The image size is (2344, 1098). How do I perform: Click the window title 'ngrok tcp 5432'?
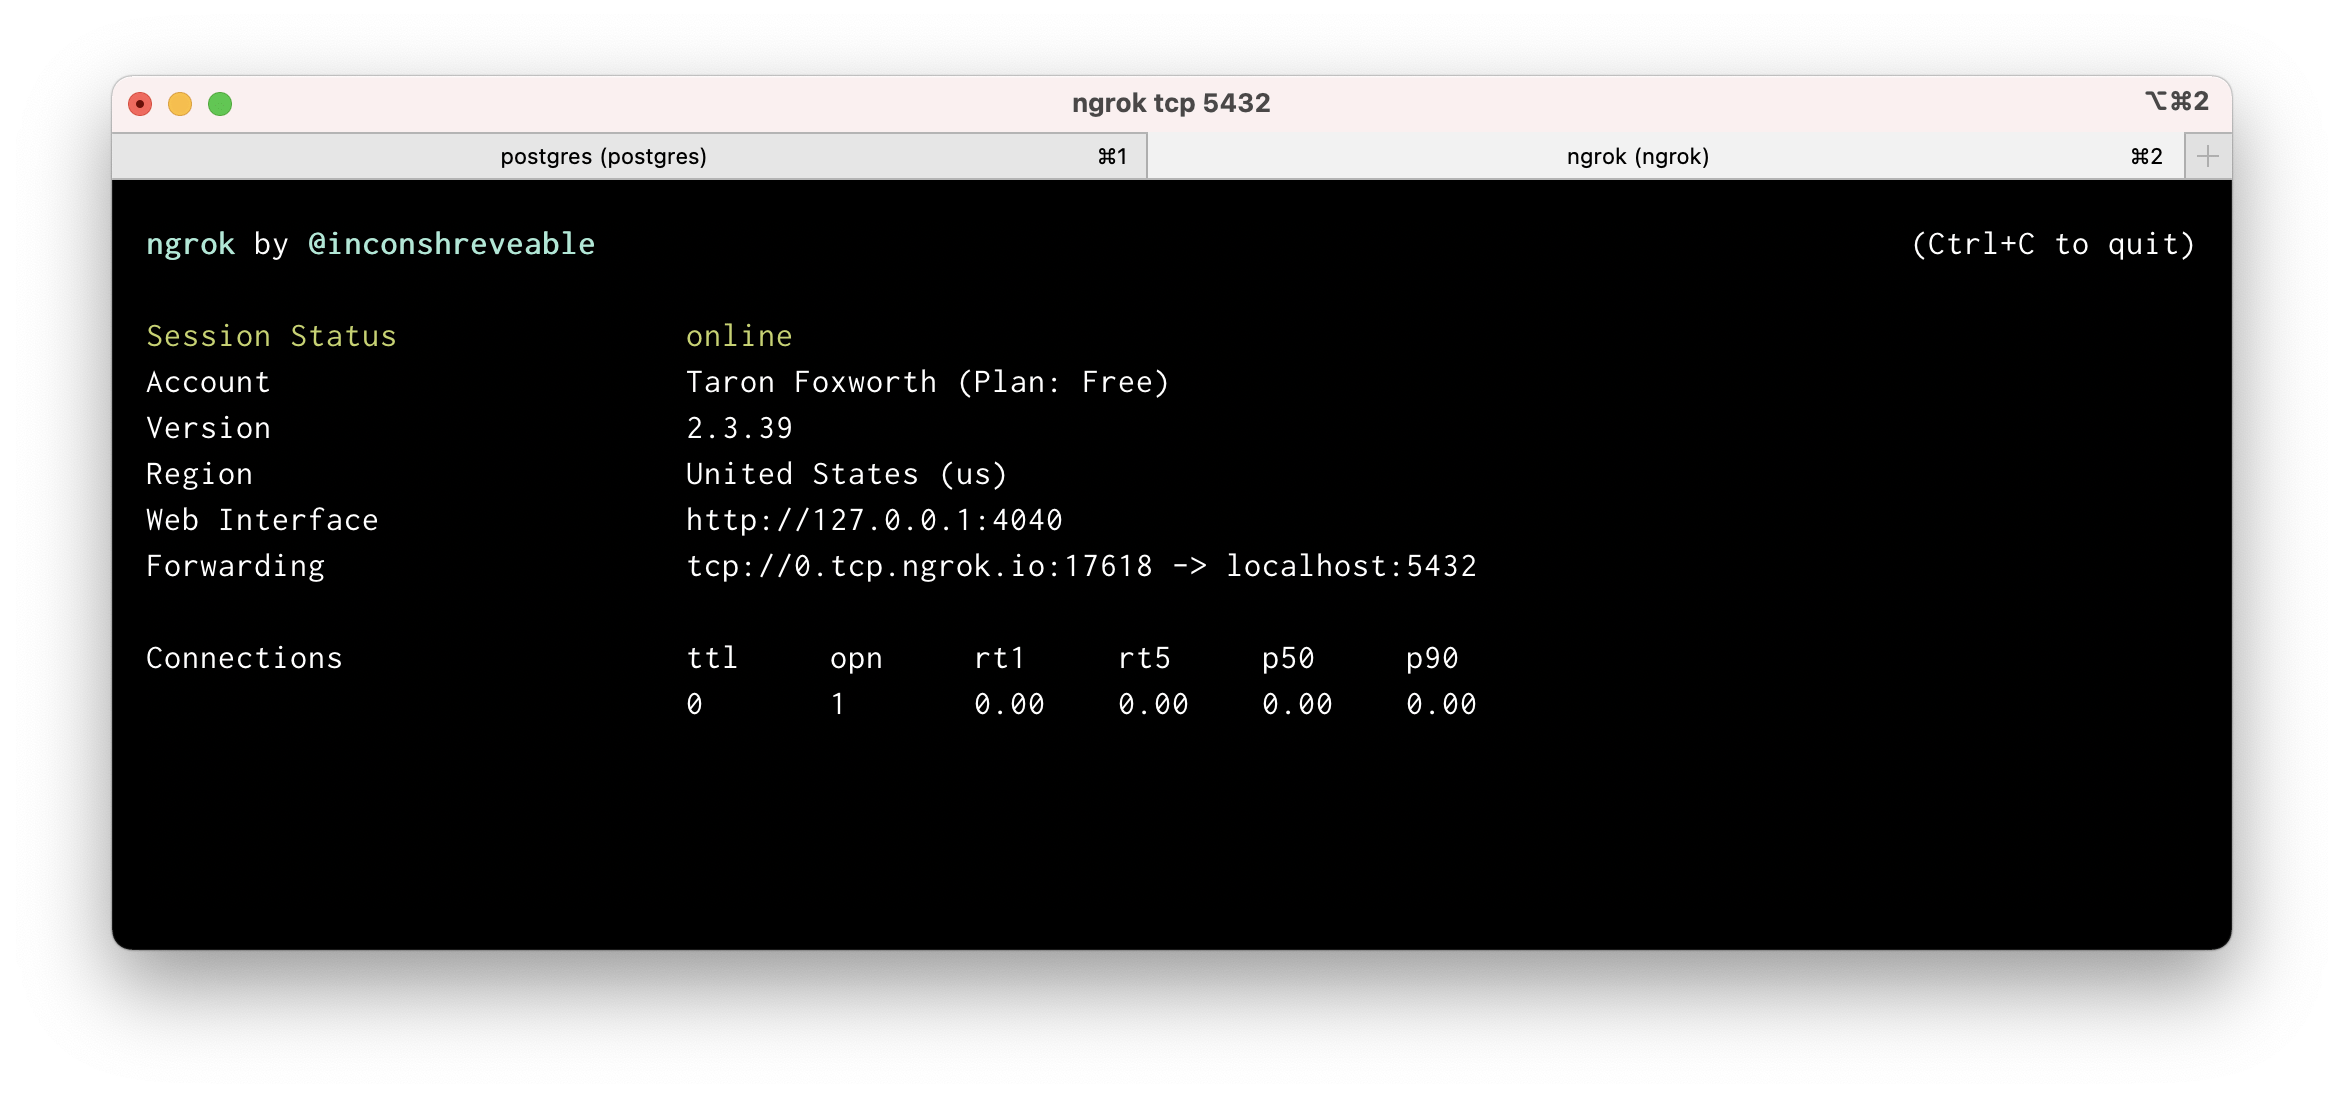click(1171, 103)
